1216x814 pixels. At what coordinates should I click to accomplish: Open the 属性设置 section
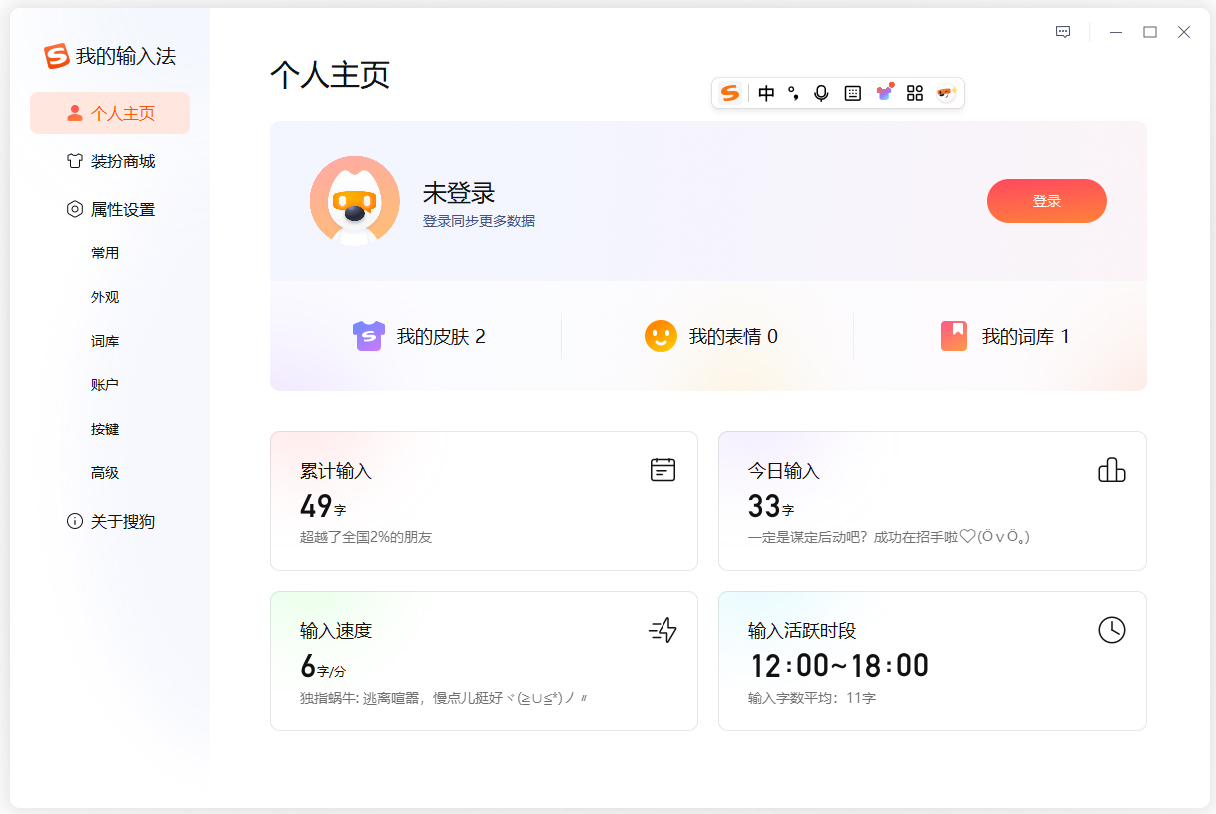point(109,209)
